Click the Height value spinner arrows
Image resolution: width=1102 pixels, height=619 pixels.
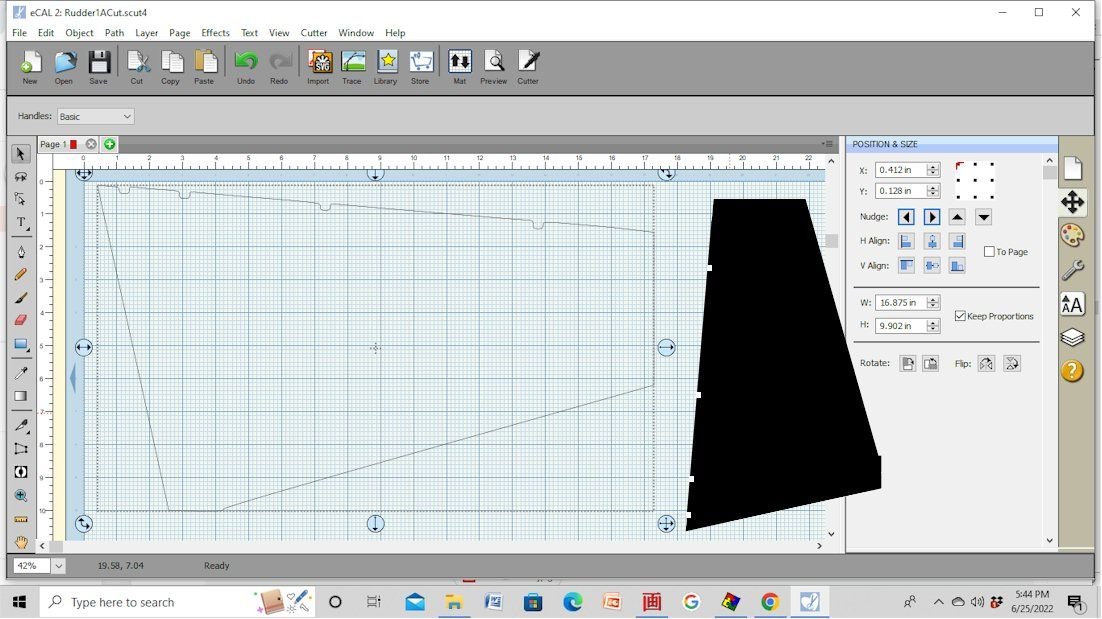coord(933,326)
